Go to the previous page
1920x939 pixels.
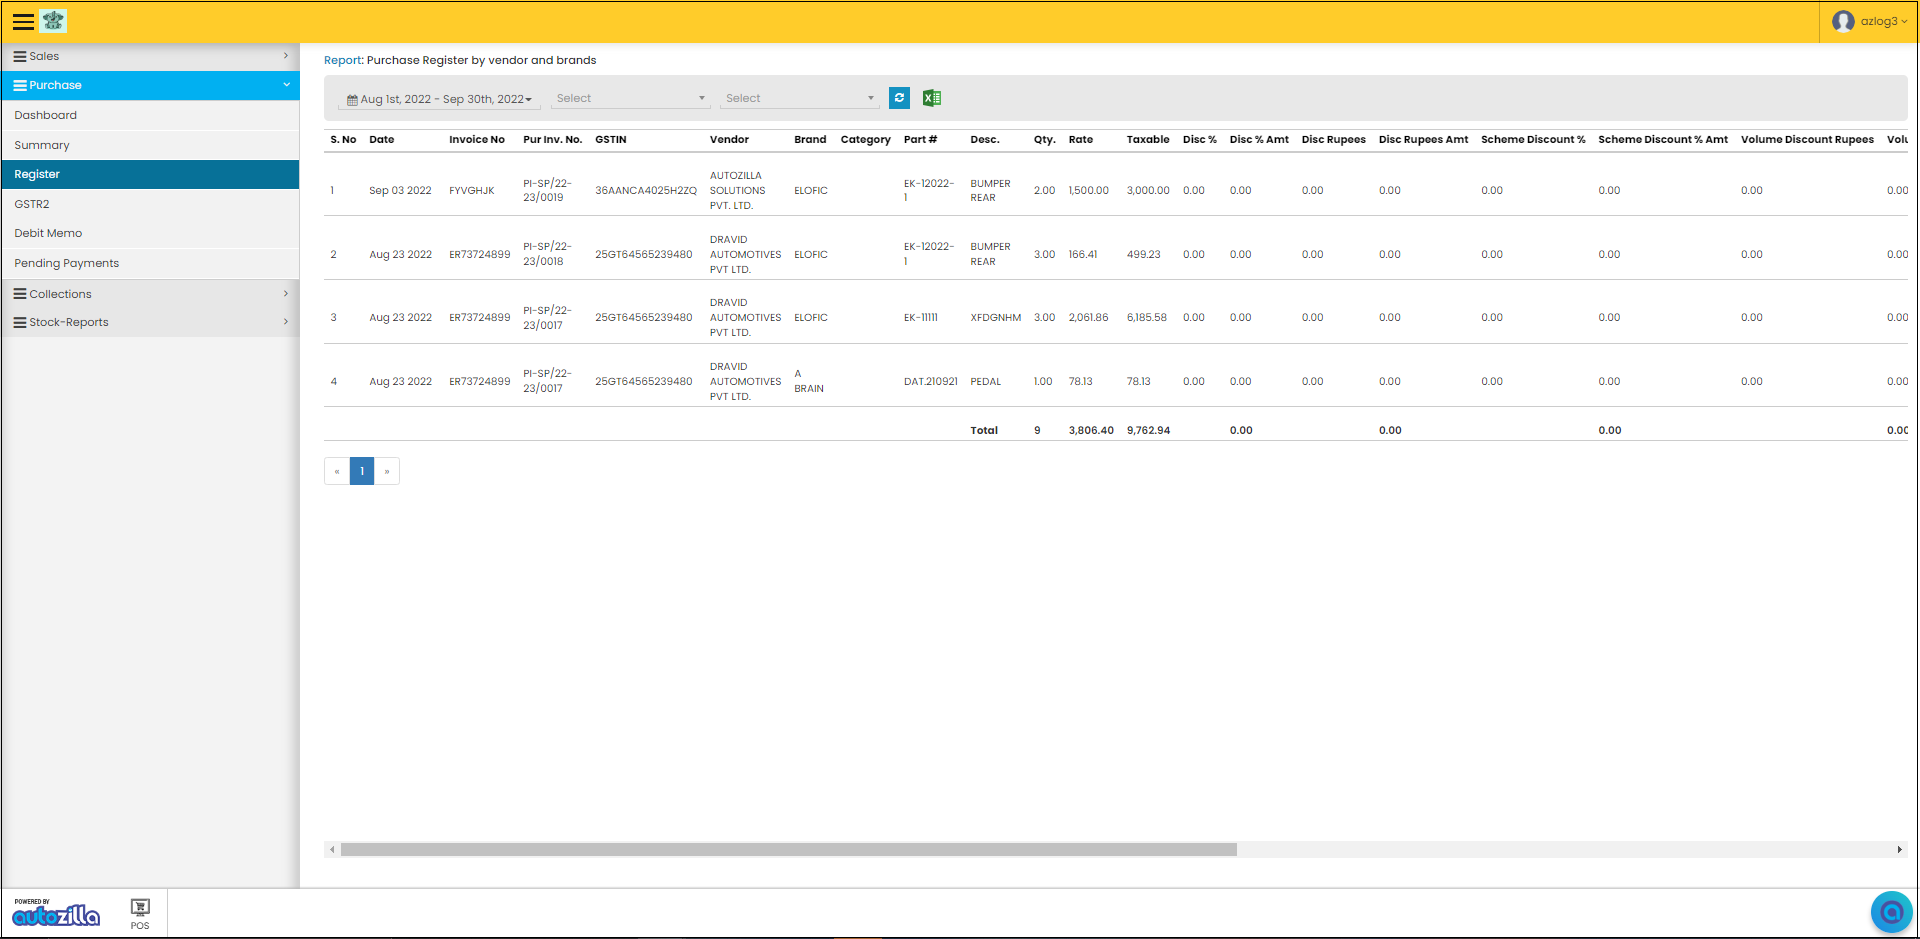(x=337, y=471)
